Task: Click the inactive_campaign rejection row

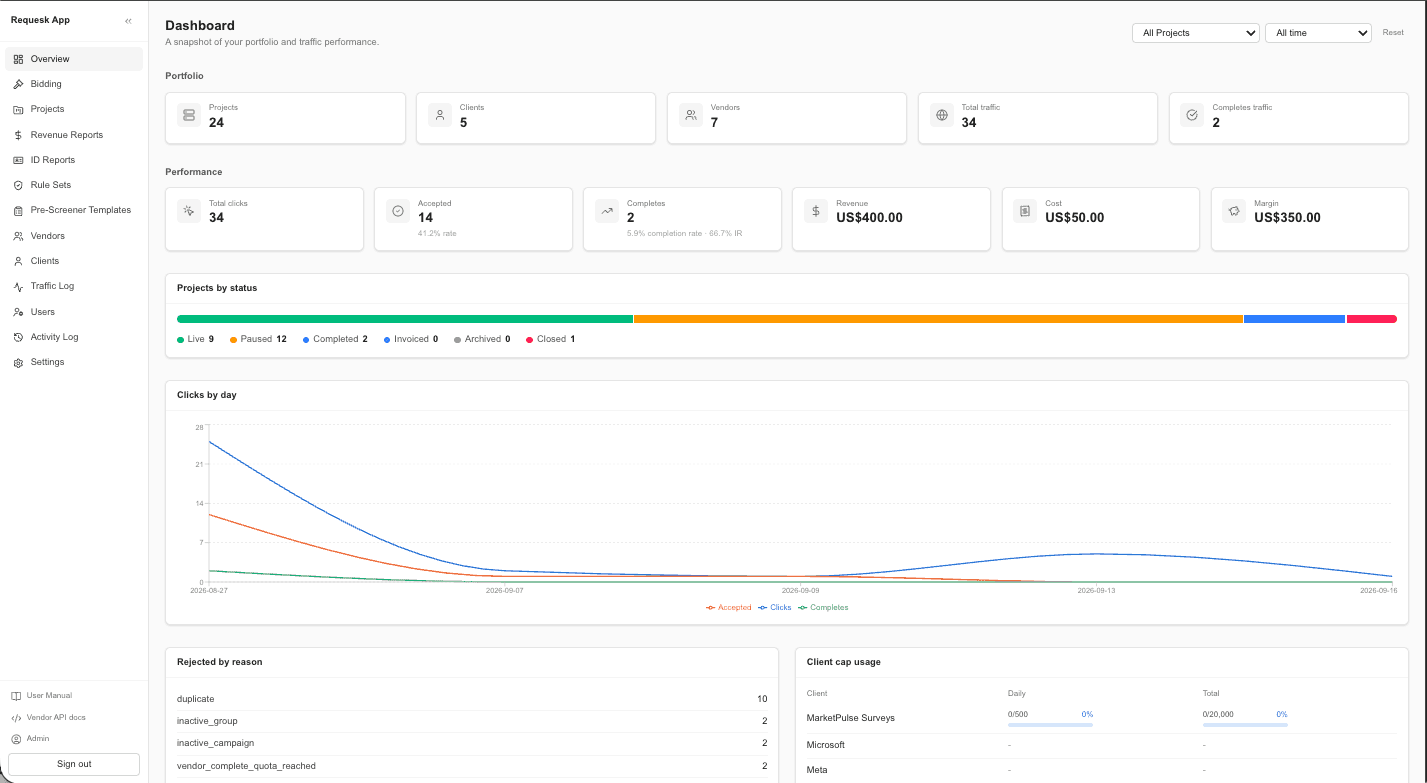Action: 472,743
